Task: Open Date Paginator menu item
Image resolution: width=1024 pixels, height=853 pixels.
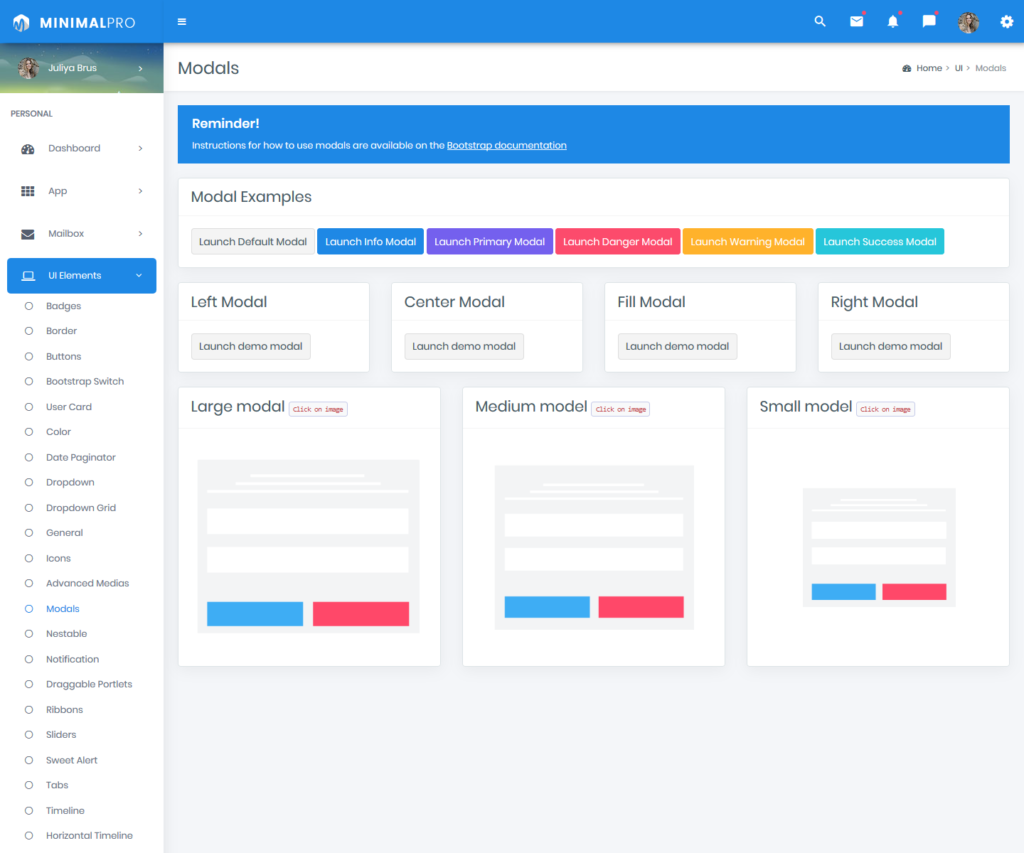Action: [x=81, y=457]
